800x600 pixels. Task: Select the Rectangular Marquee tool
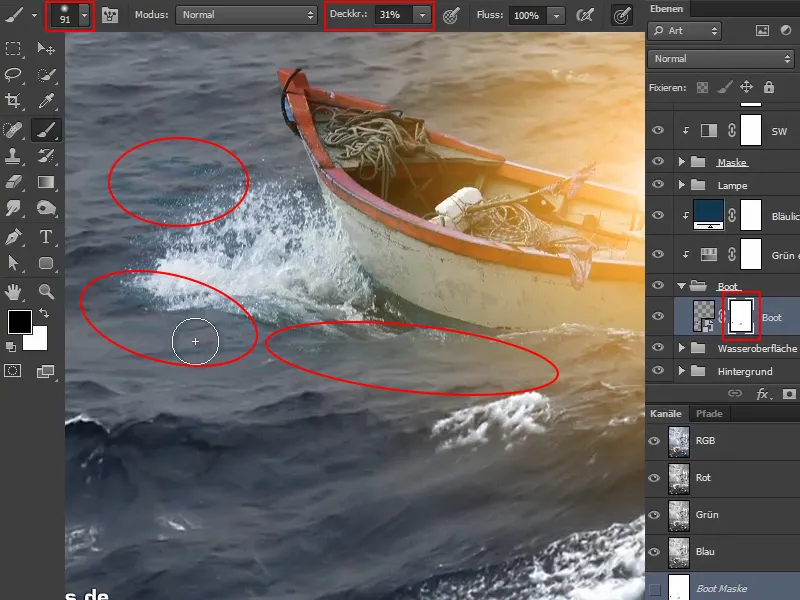13,48
